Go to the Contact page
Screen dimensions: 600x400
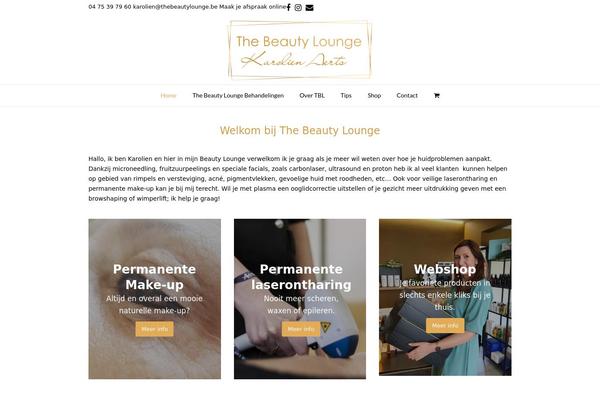coord(407,96)
